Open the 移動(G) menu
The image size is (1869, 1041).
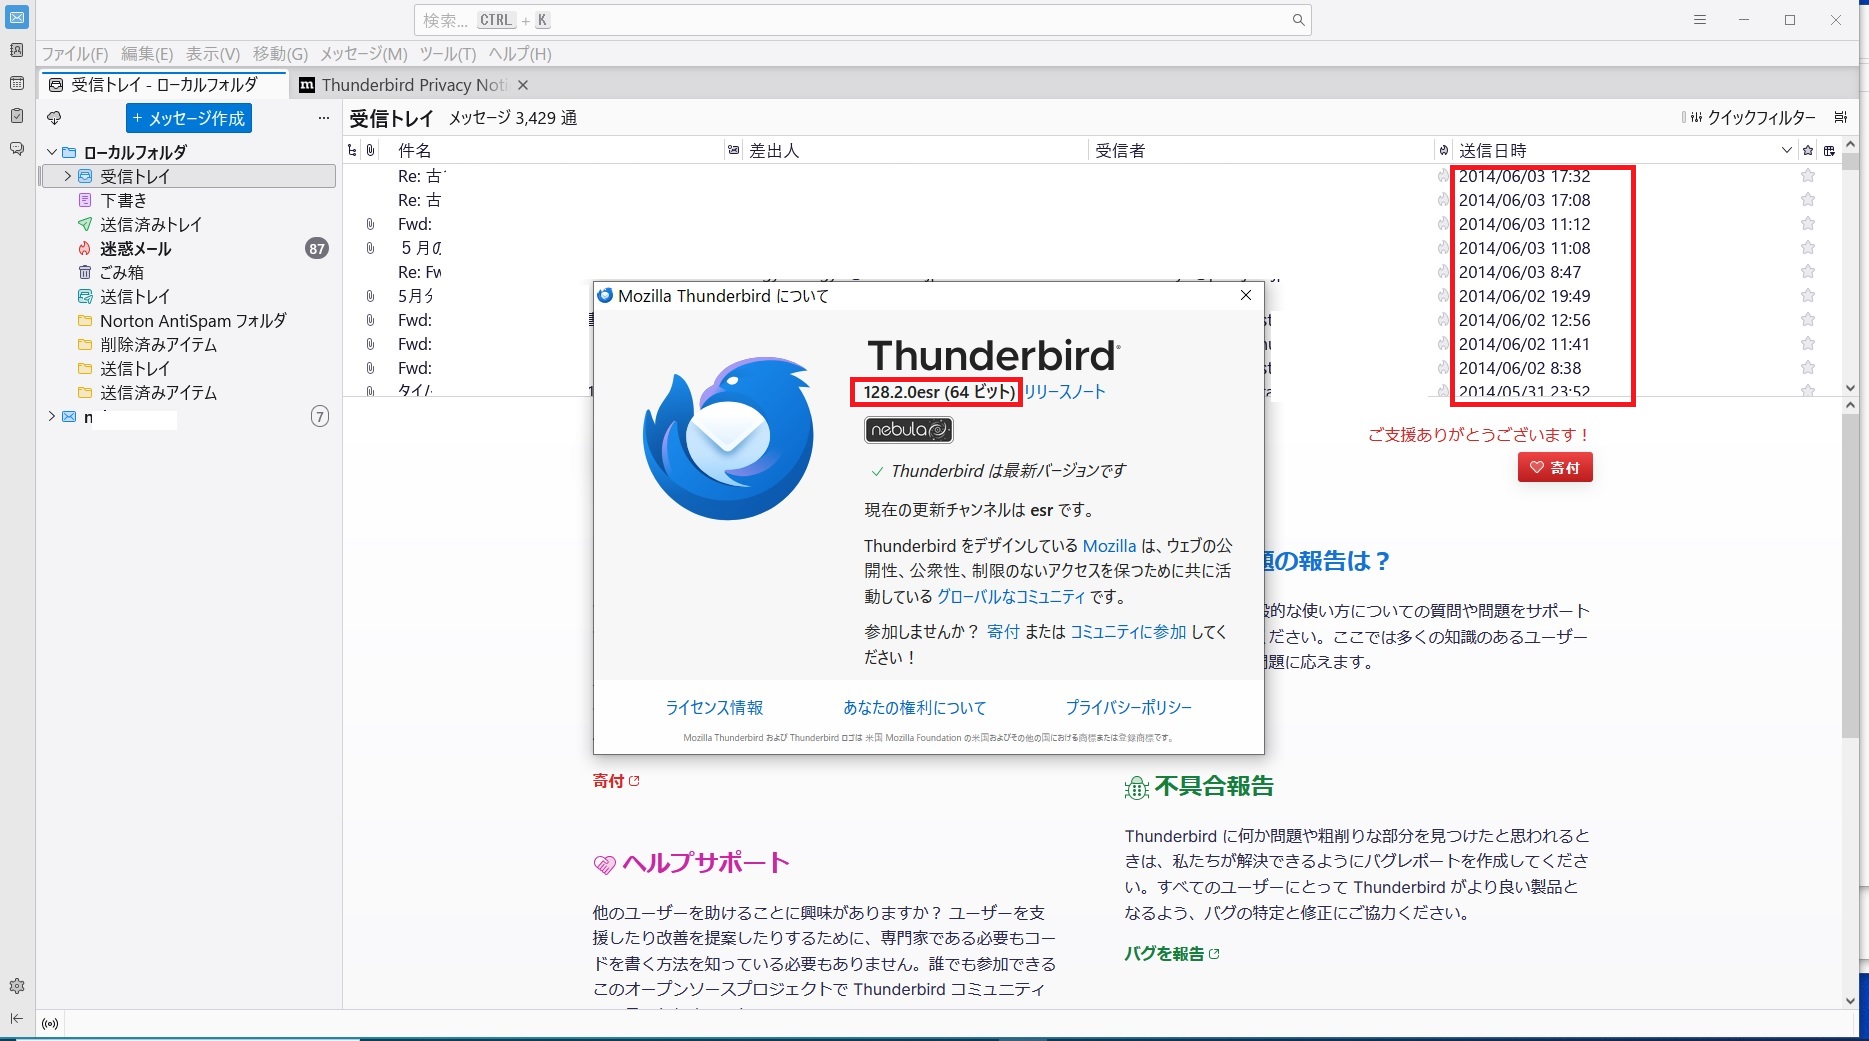[x=280, y=54]
